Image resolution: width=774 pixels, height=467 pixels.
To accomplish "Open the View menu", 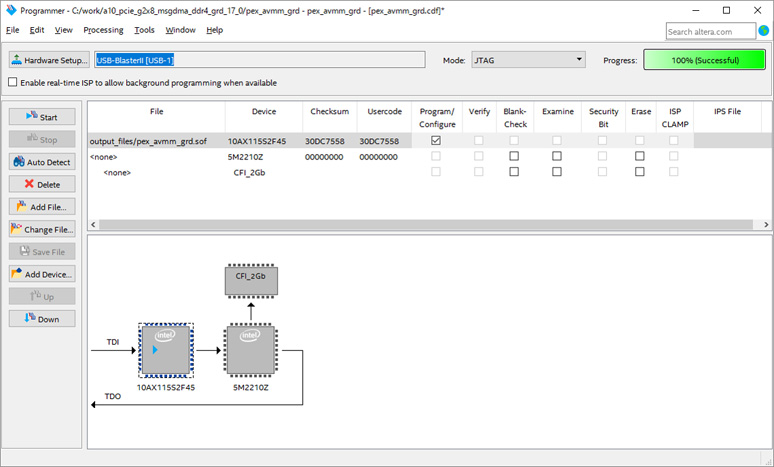I will click(x=64, y=30).
